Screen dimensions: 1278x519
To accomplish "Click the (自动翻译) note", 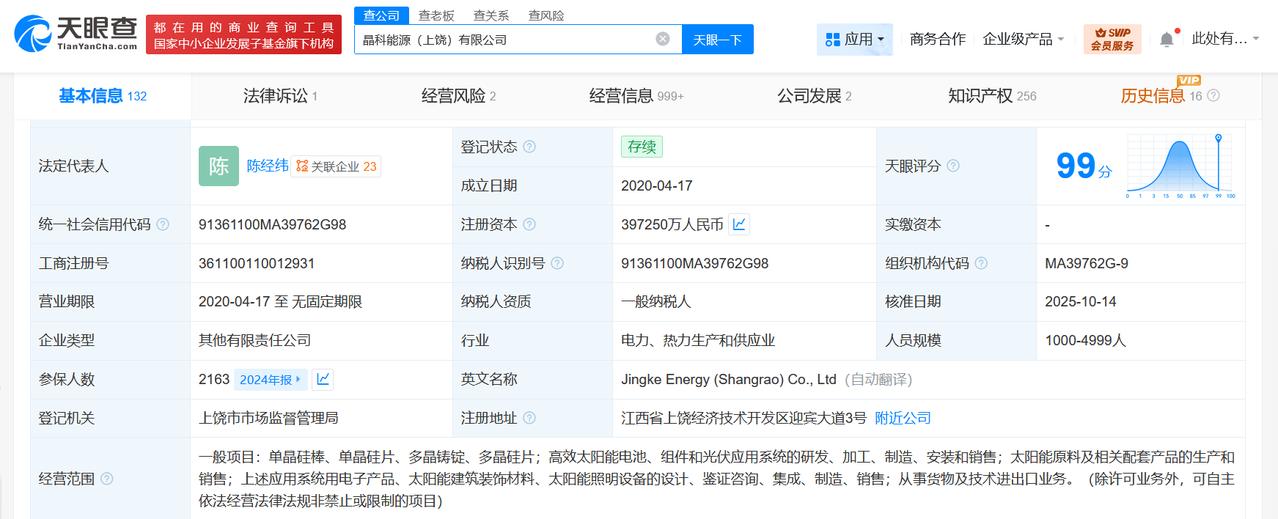I will point(878,380).
